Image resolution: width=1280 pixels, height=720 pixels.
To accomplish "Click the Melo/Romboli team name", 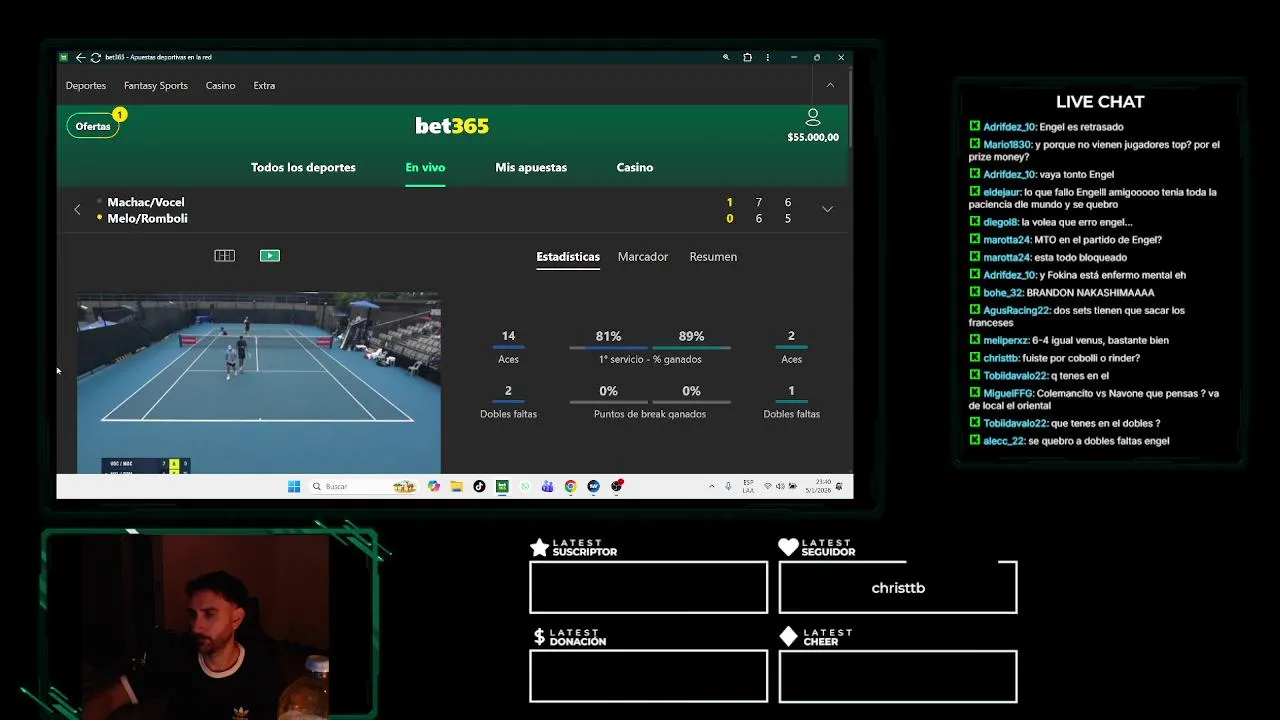I will (147, 218).
